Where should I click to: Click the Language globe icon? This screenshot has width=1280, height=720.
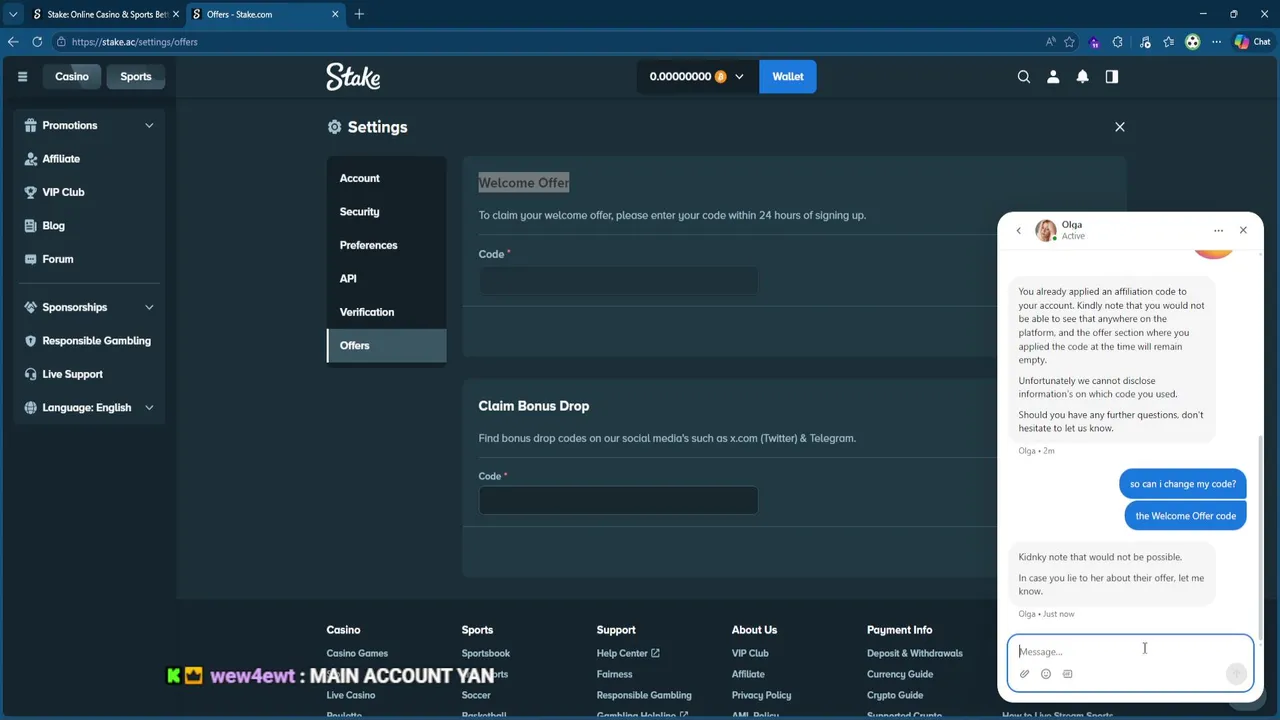pyautogui.click(x=31, y=408)
